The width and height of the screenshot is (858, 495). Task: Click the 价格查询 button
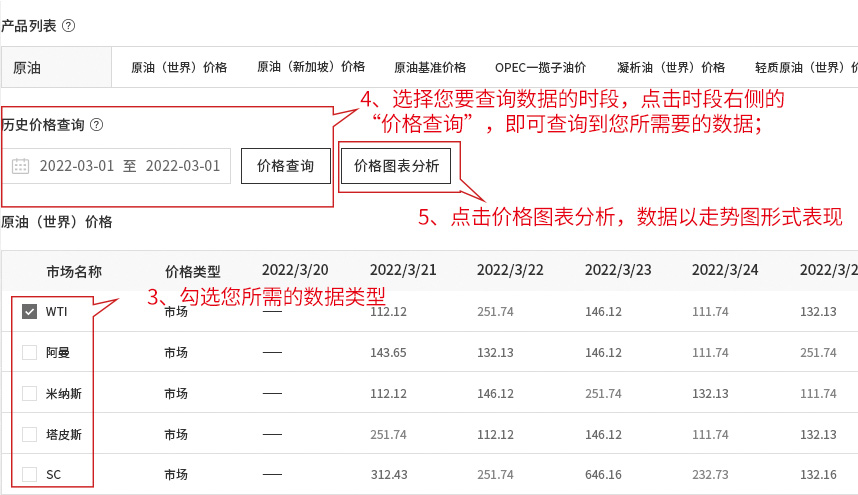click(x=285, y=166)
